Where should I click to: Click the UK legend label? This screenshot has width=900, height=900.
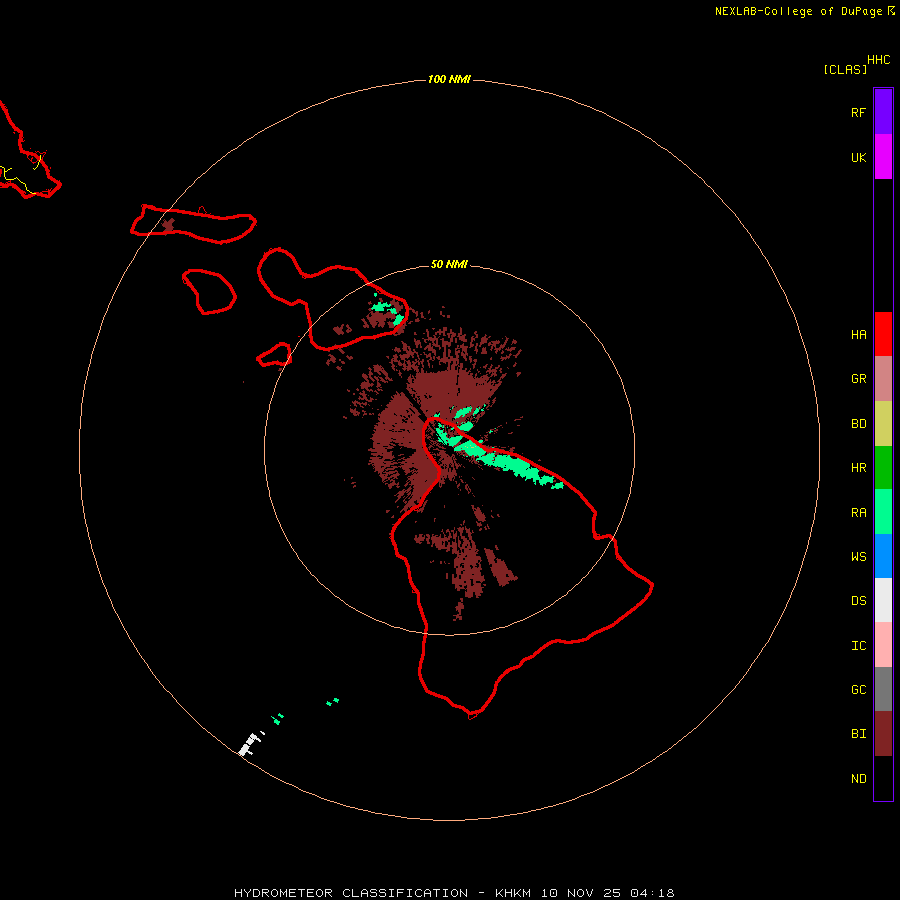coord(858,158)
